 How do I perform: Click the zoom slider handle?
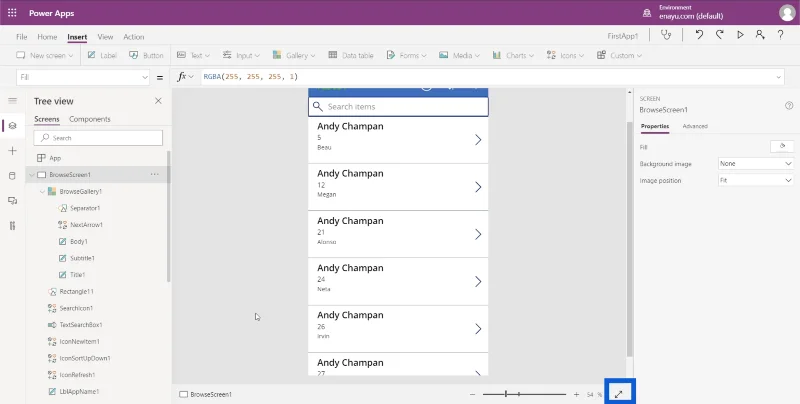506,394
